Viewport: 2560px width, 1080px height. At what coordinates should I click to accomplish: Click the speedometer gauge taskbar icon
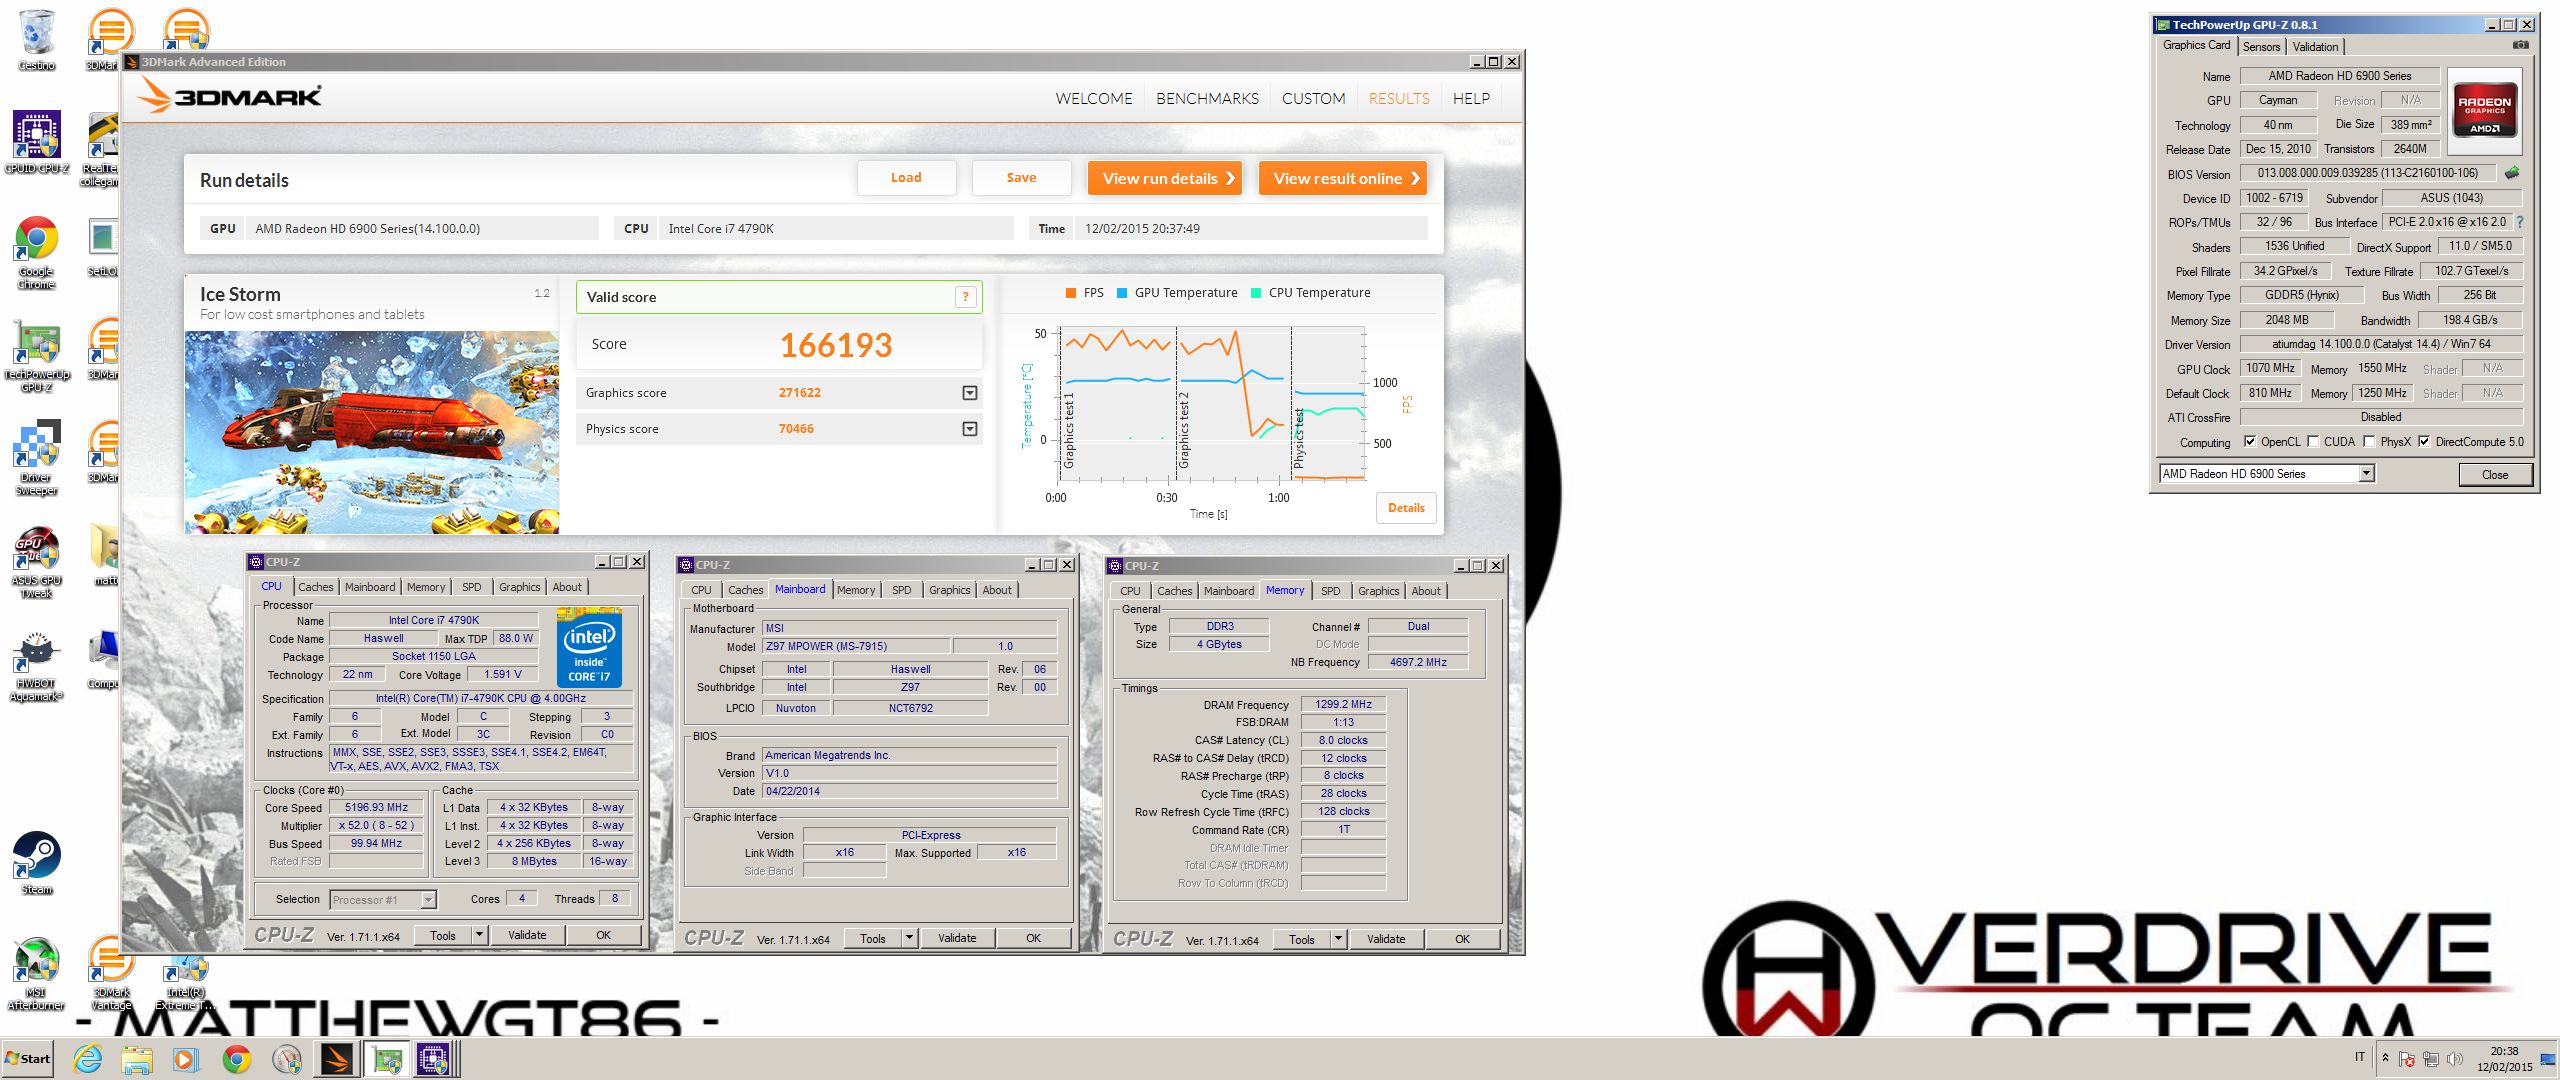click(287, 1059)
